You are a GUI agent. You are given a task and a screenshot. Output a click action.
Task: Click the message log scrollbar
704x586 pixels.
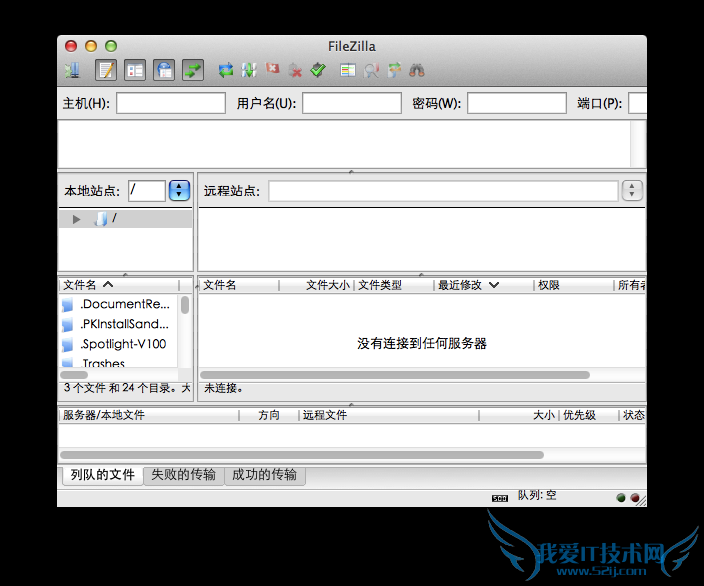point(638,144)
